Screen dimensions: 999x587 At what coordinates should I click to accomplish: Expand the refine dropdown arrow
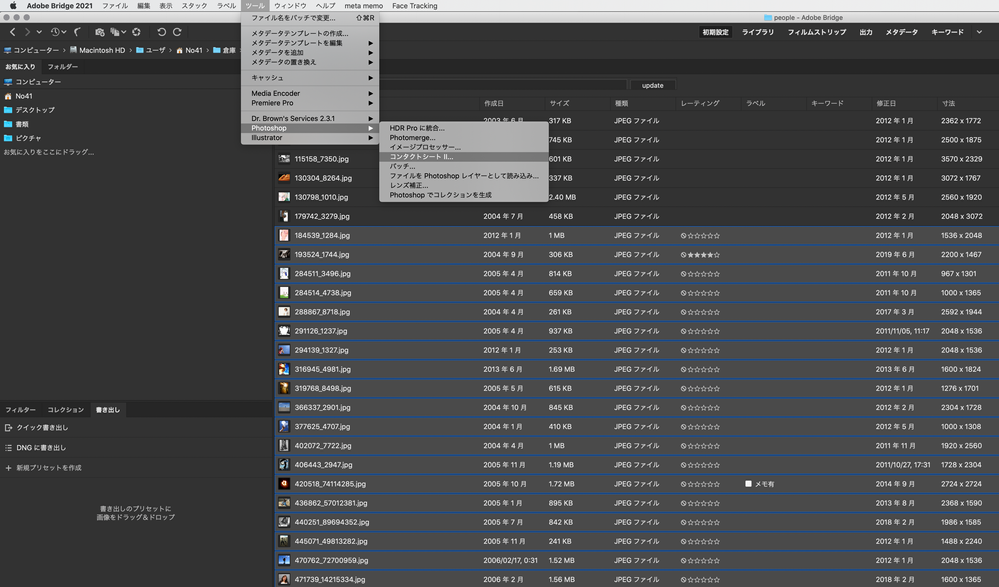(x=123, y=32)
